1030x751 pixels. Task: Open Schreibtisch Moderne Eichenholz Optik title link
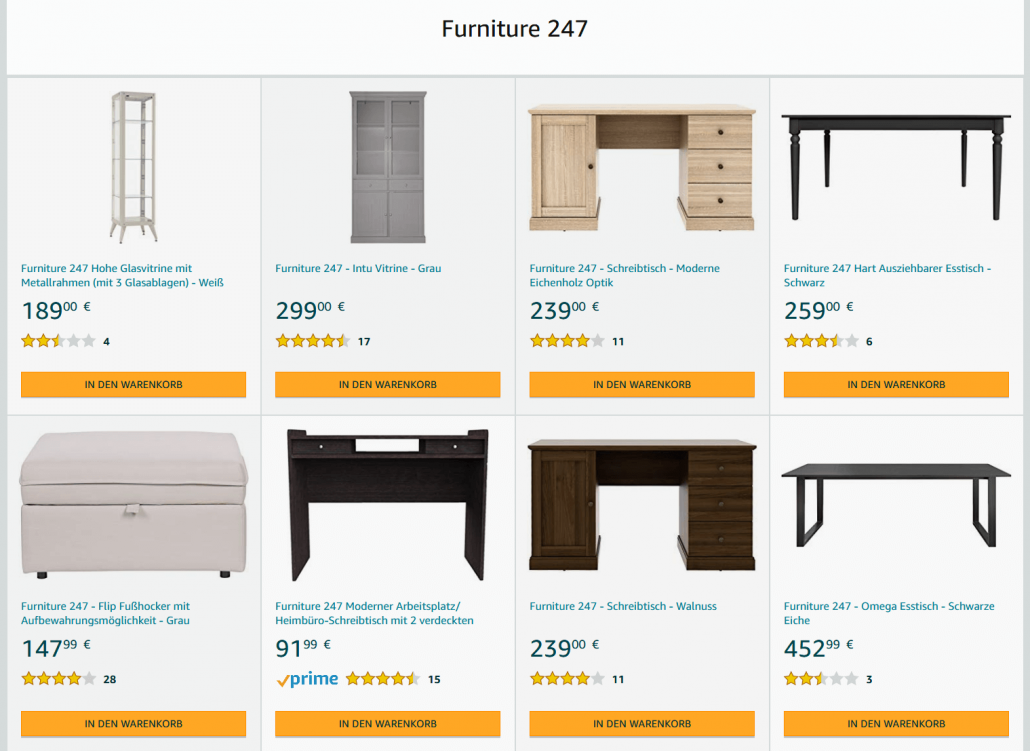click(624, 275)
